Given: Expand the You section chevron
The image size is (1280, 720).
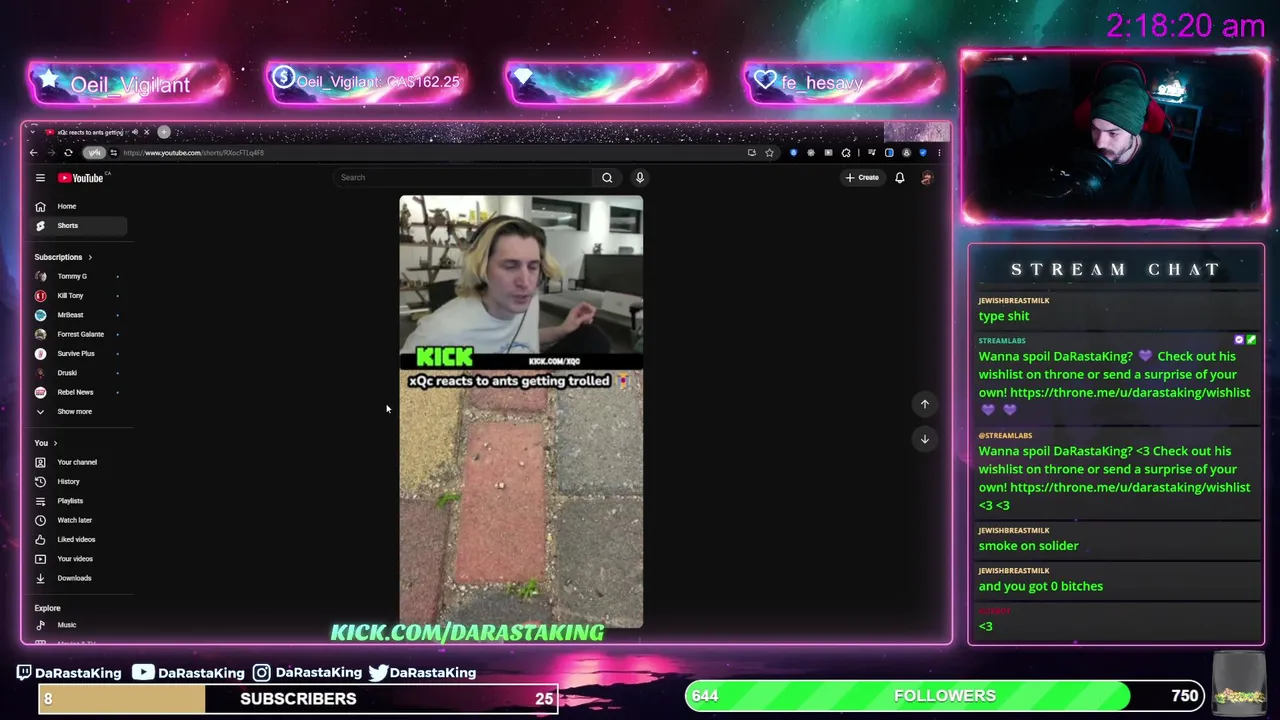Looking at the screenshot, I should pyautogui.click(x=55, y=443).
